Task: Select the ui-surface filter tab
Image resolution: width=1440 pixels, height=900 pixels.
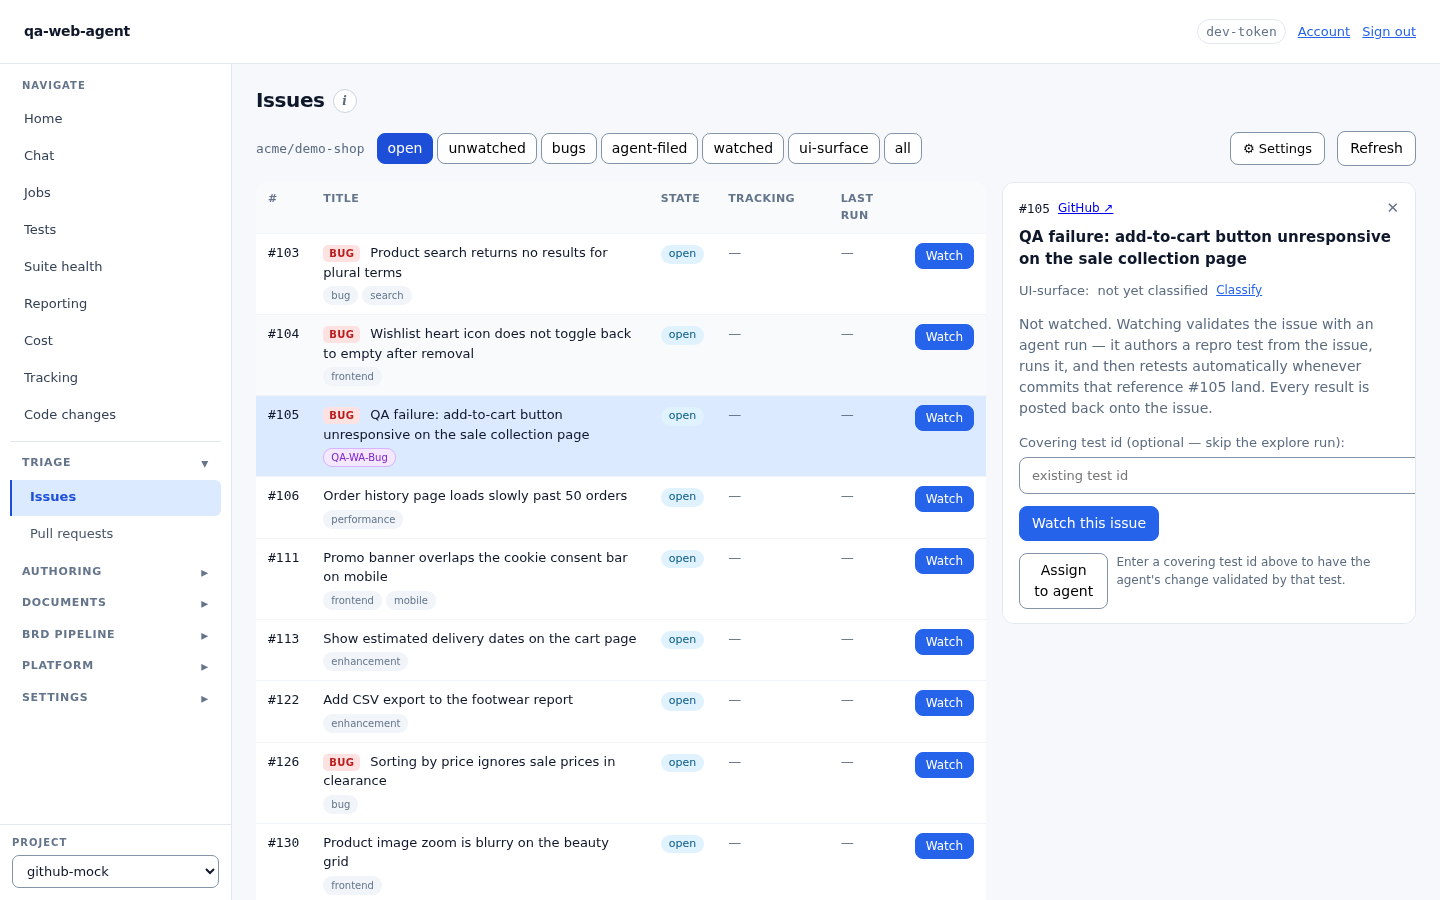Action: pos(834,148)
